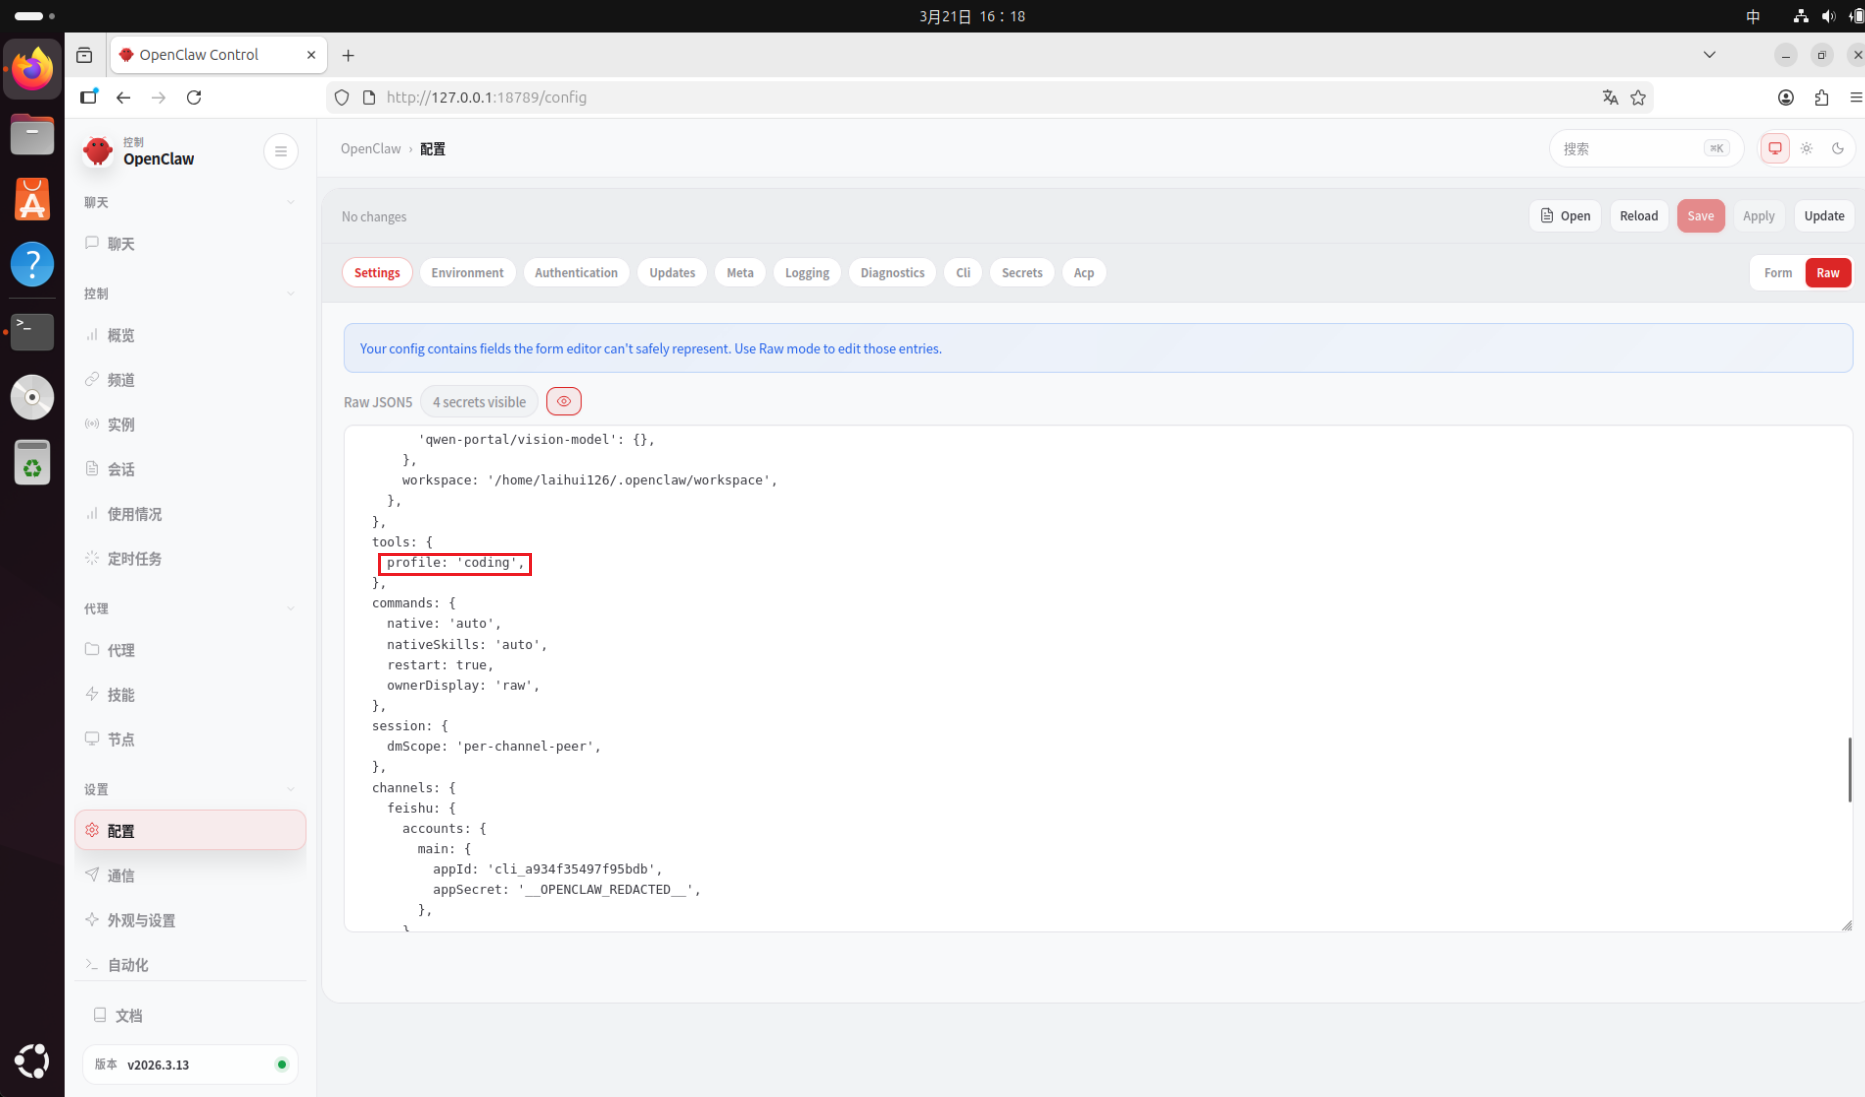
Task: Switch to Form editor mode
Action: (x=1777, y=273)
